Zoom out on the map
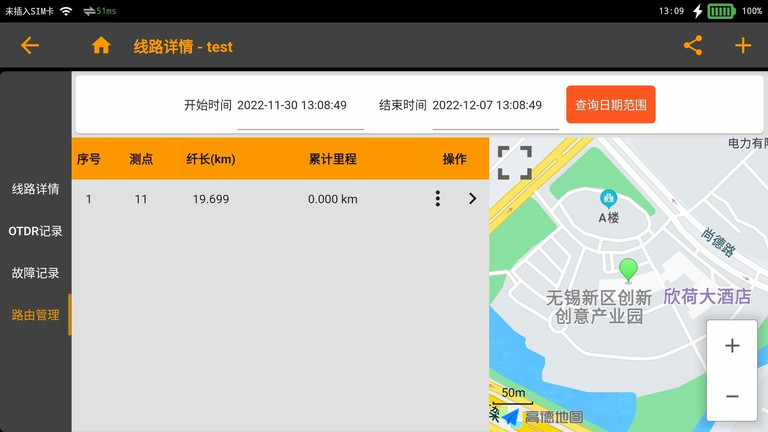The height and width of the screenshot is (432, 768). pyautogui.click(x=732, y=396)
